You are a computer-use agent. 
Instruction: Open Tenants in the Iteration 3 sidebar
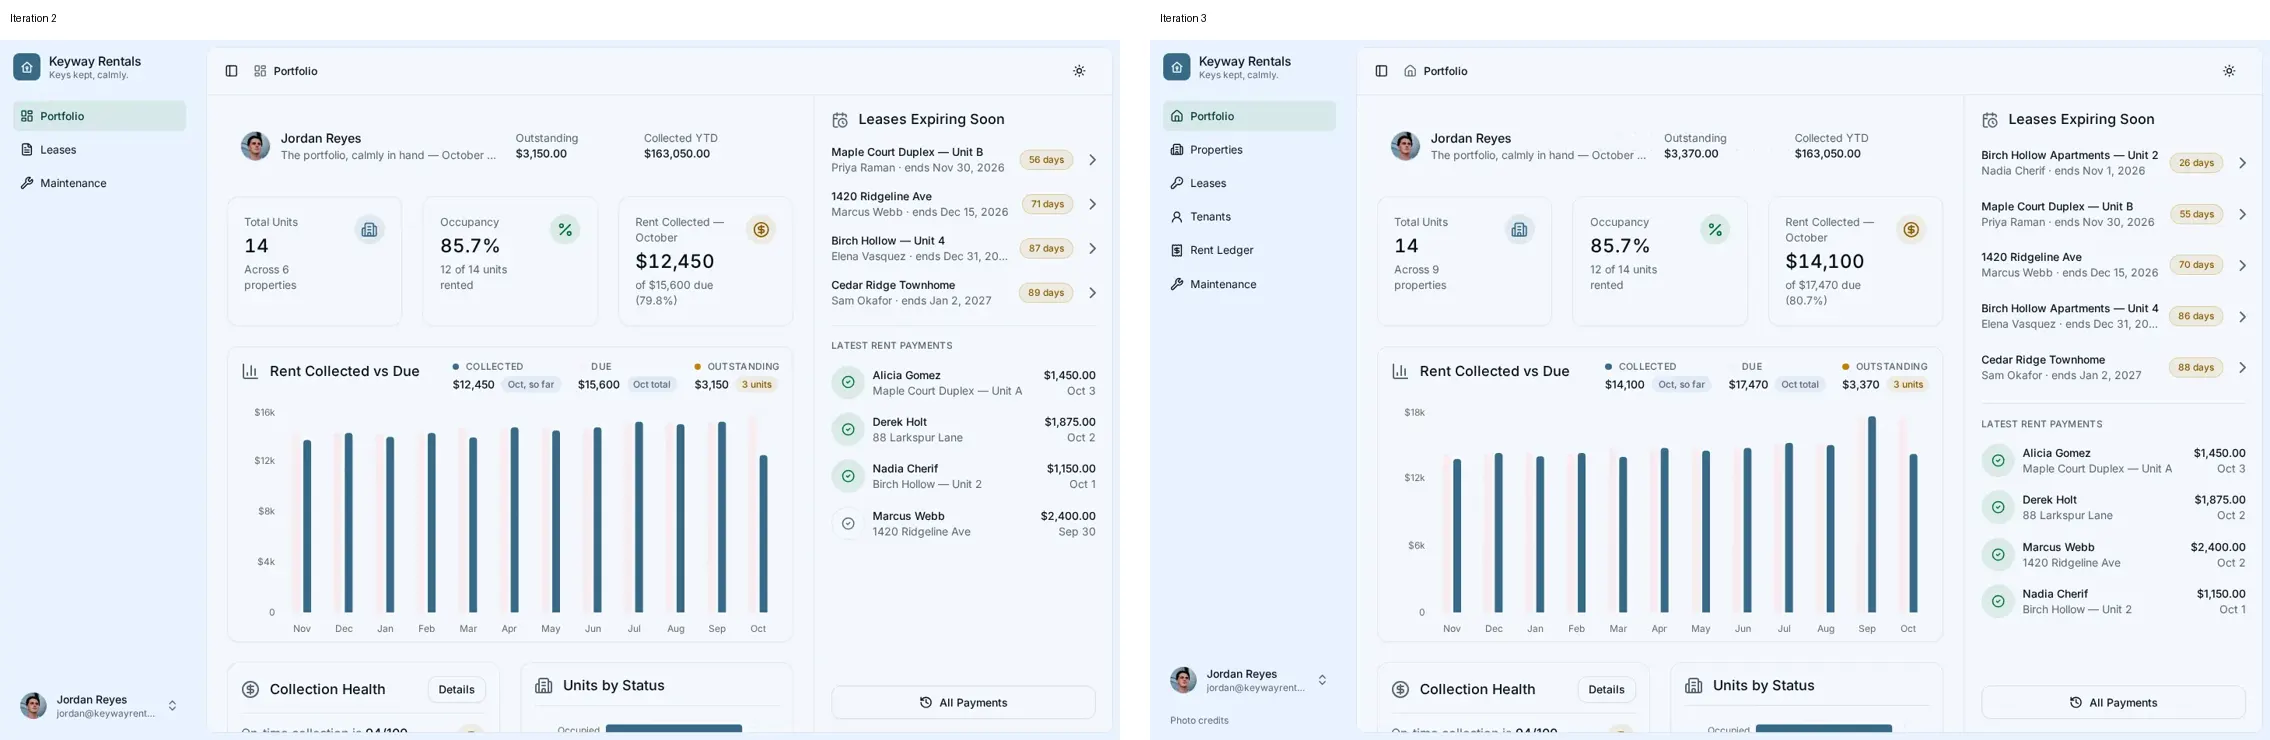click(x=1249, y=217)
